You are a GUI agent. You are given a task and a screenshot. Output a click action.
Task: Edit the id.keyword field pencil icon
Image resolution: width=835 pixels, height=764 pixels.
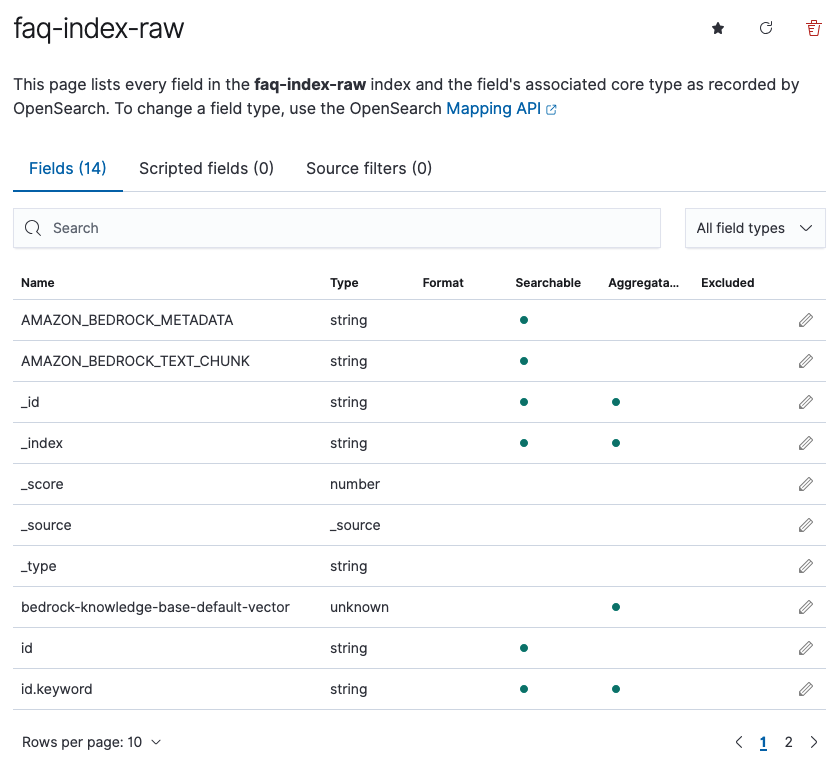[806, 689]
